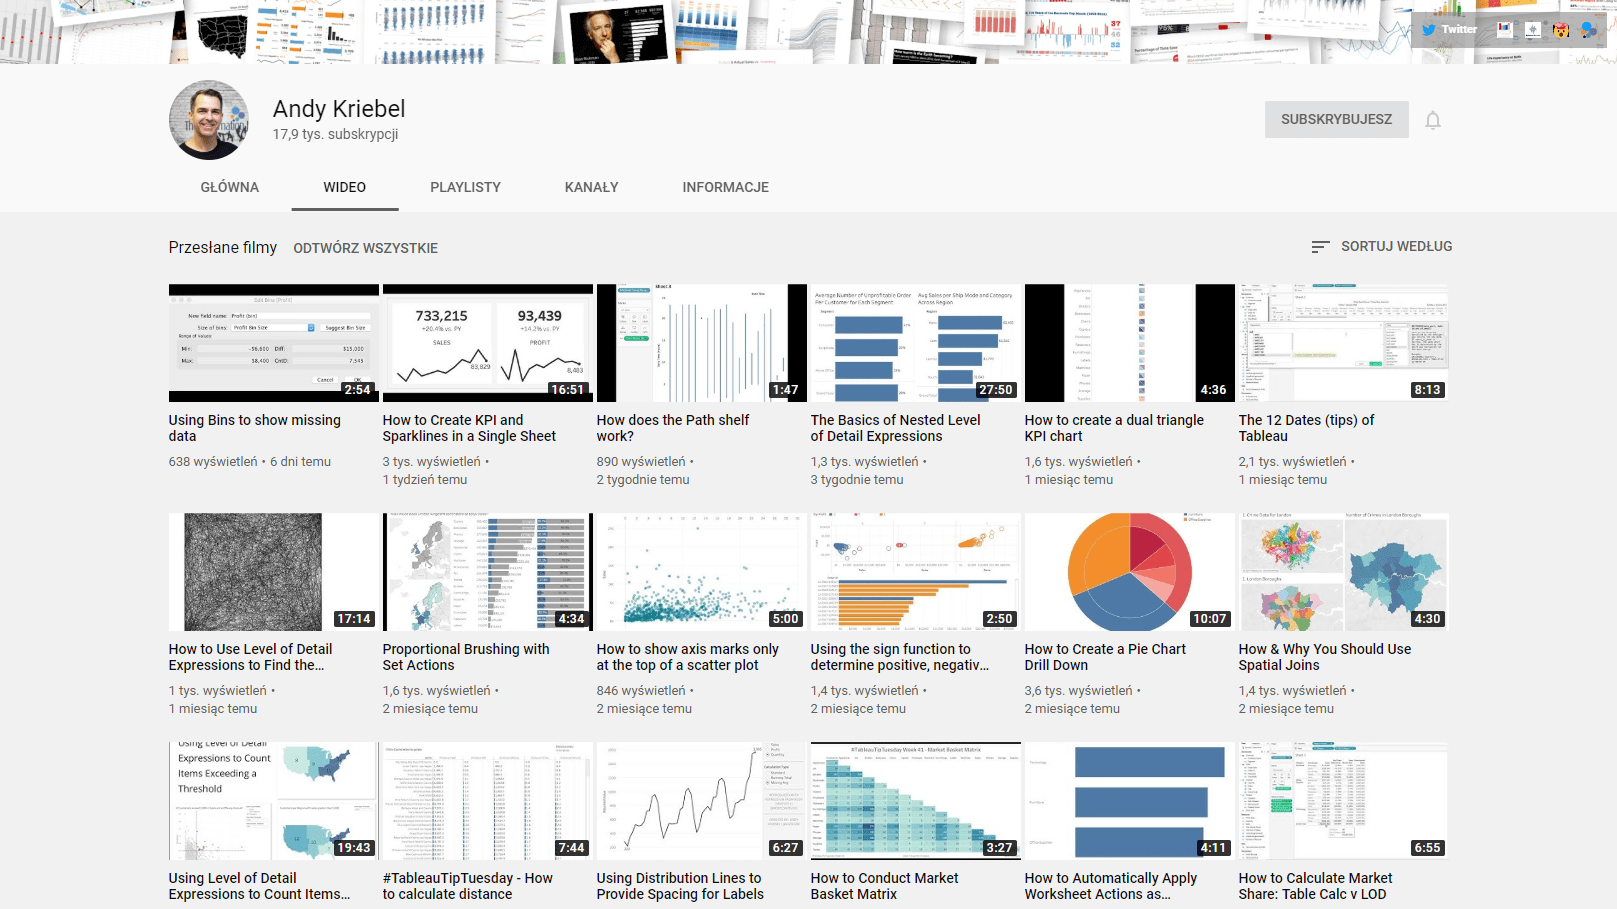Image resolution: width=1617 pixels, height=909 pixels.
Task: Click ODTWÓRZ WSZYSTKIE to play all
Action: coord(365,248)
